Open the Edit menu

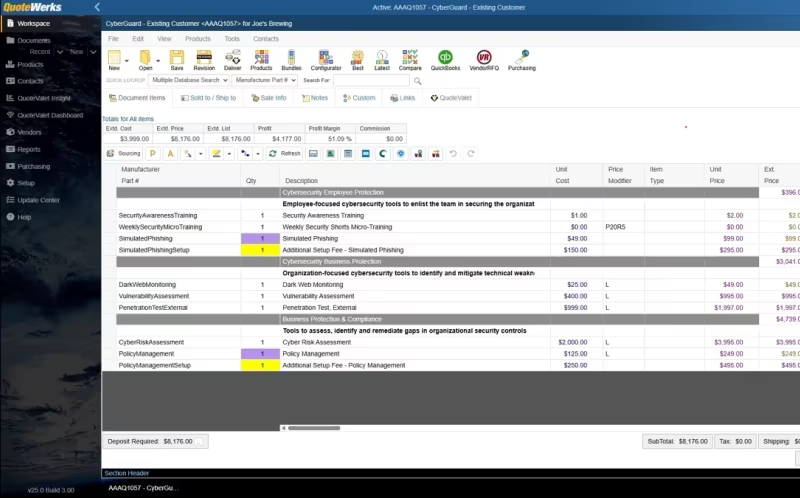tap(138, 39)
